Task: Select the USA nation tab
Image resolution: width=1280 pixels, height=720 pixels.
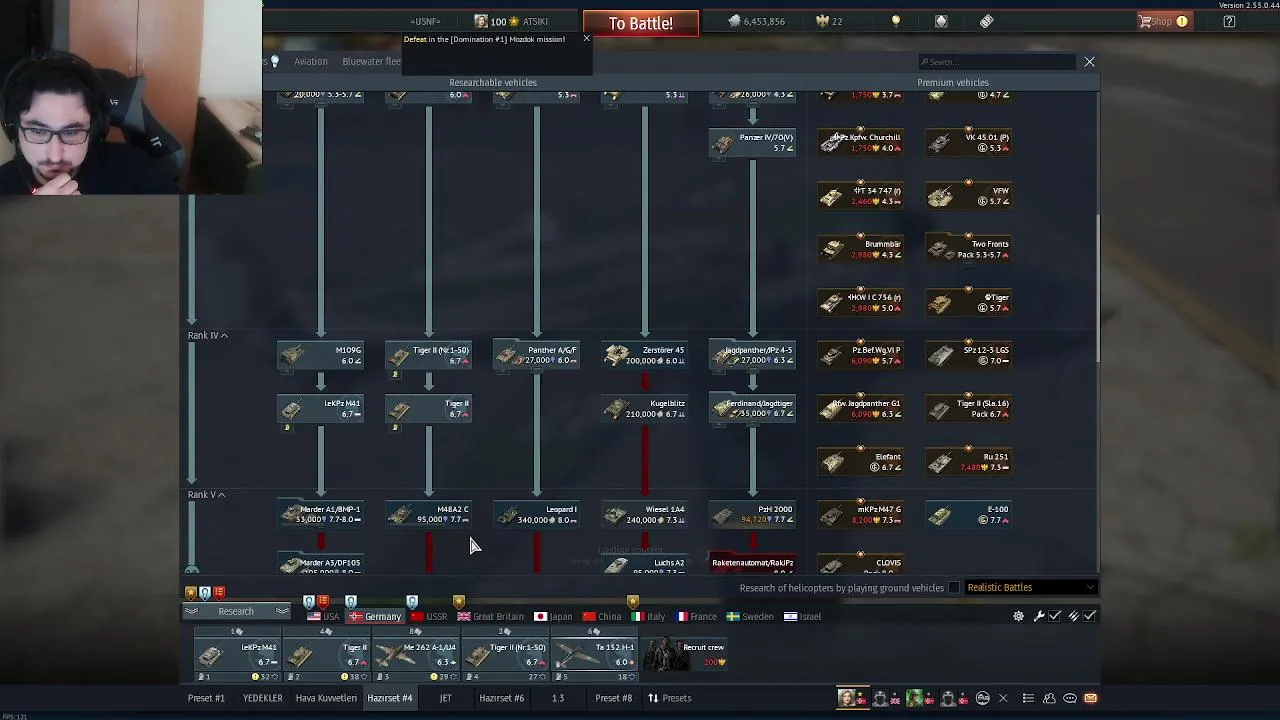Action: coord(323,617)
